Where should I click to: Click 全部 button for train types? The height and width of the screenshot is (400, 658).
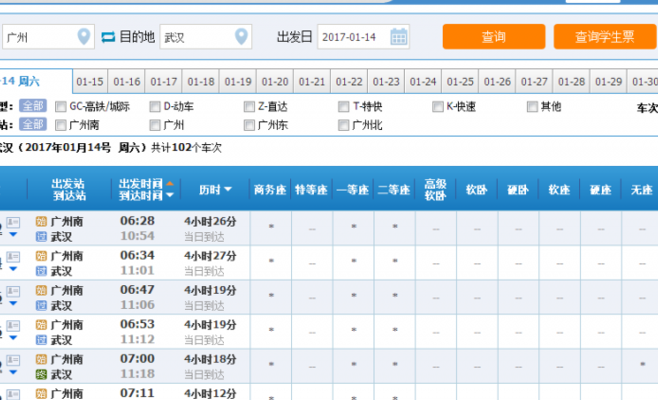[33, 106]
